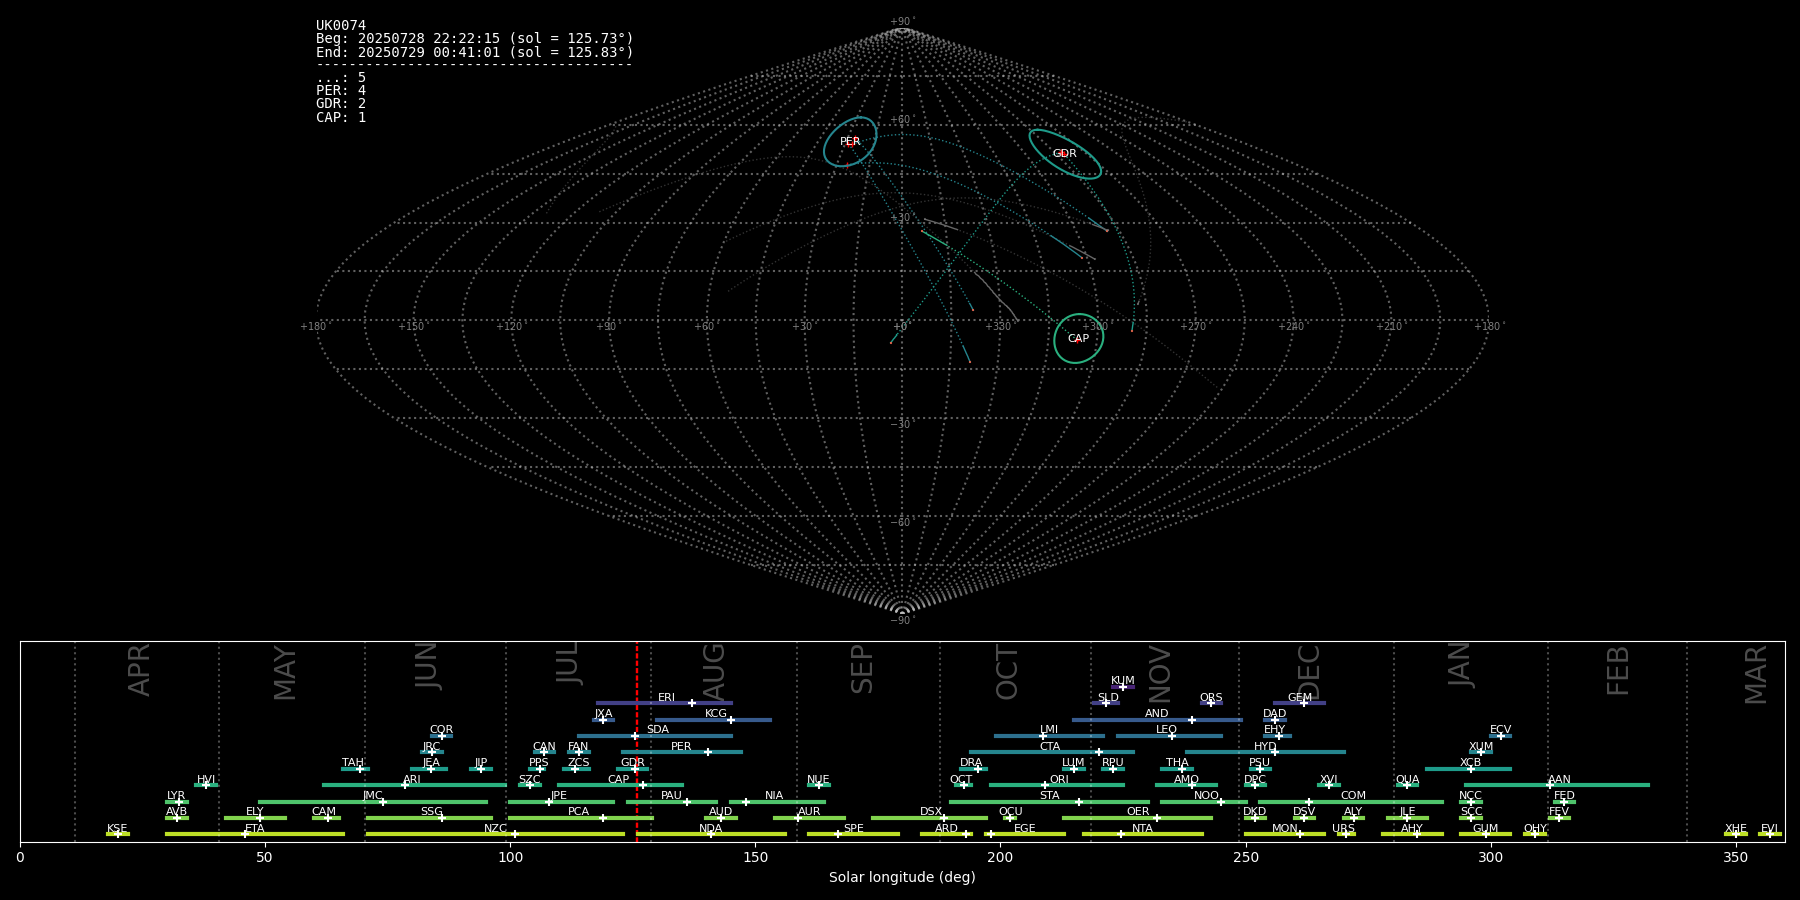This screenshot has width=1800, height=900.
Task: Click the AUG month label
Action: click(714, 672)
